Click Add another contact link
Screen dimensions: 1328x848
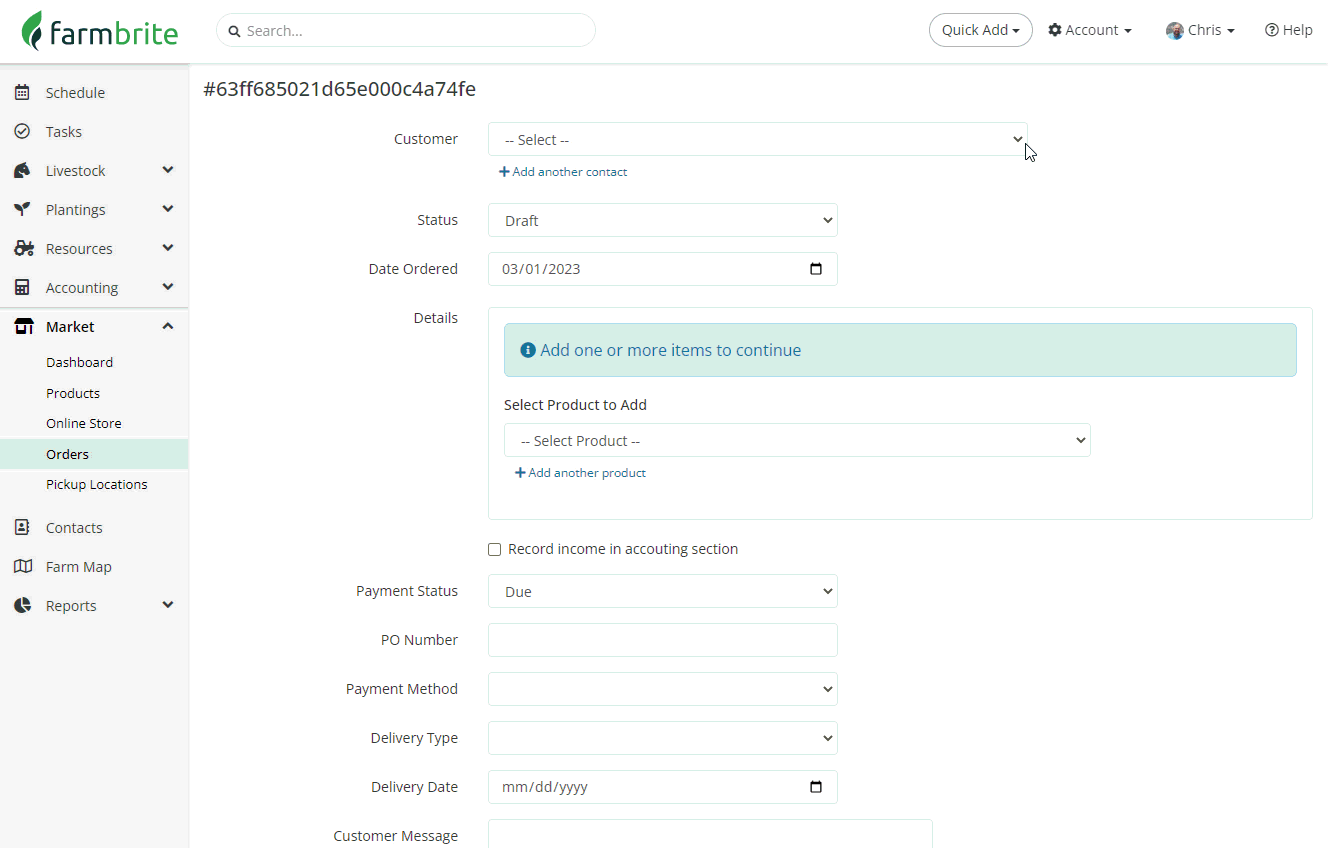(564, 172)
